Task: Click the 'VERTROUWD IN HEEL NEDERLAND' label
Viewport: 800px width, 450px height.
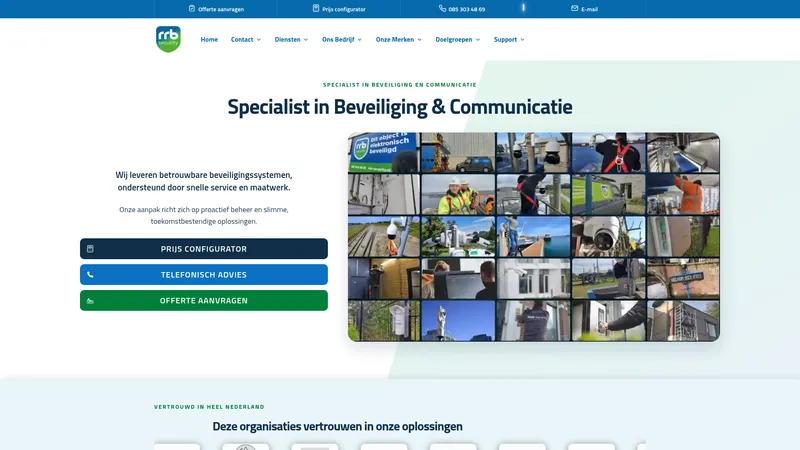Action: (209, 407)
